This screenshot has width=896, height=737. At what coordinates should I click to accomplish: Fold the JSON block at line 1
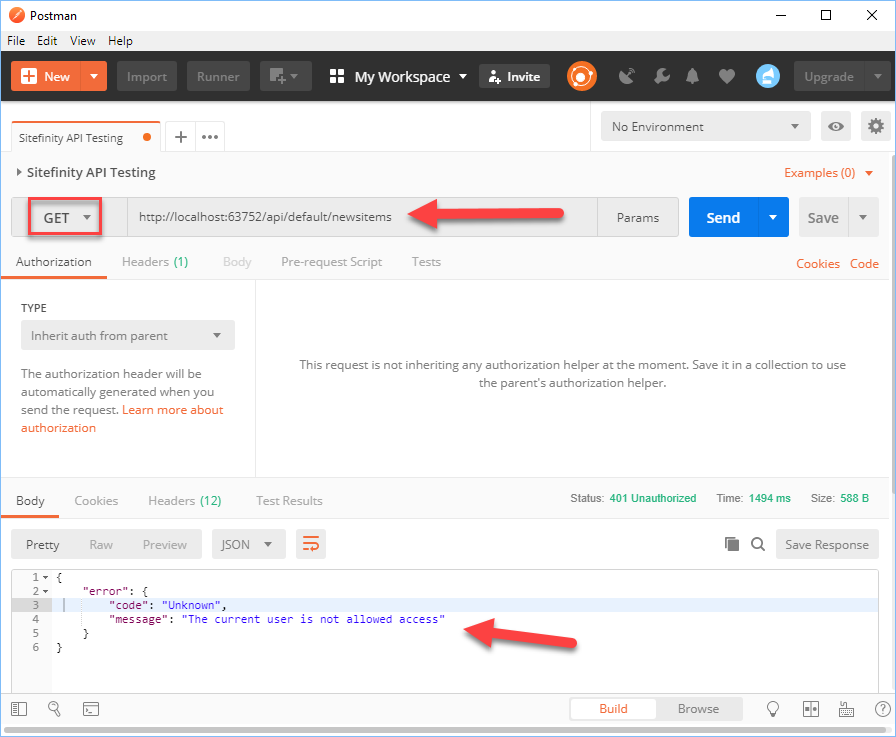pos(46,578)
